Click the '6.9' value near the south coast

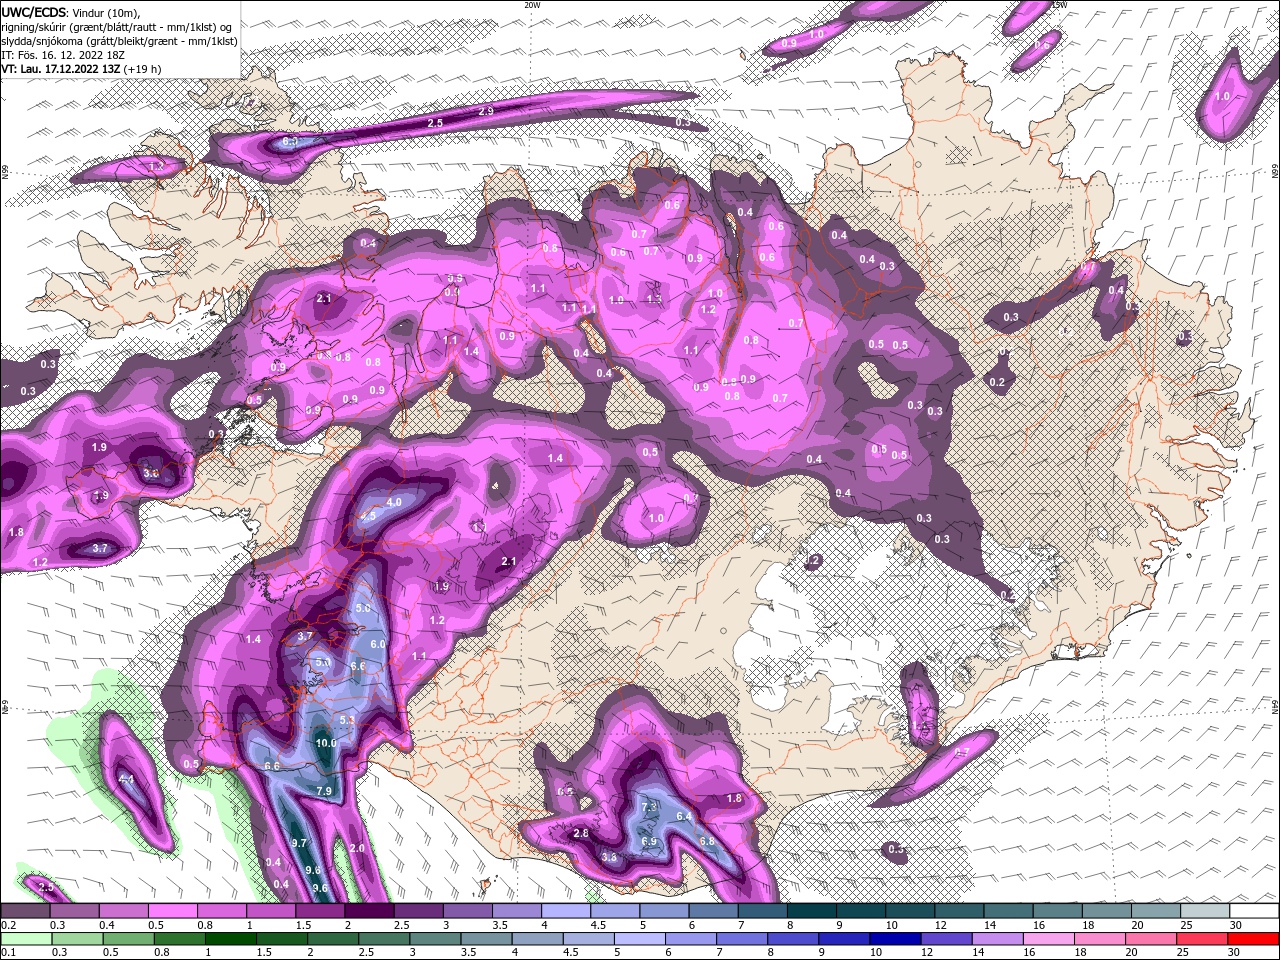click(x=649, y=841)
